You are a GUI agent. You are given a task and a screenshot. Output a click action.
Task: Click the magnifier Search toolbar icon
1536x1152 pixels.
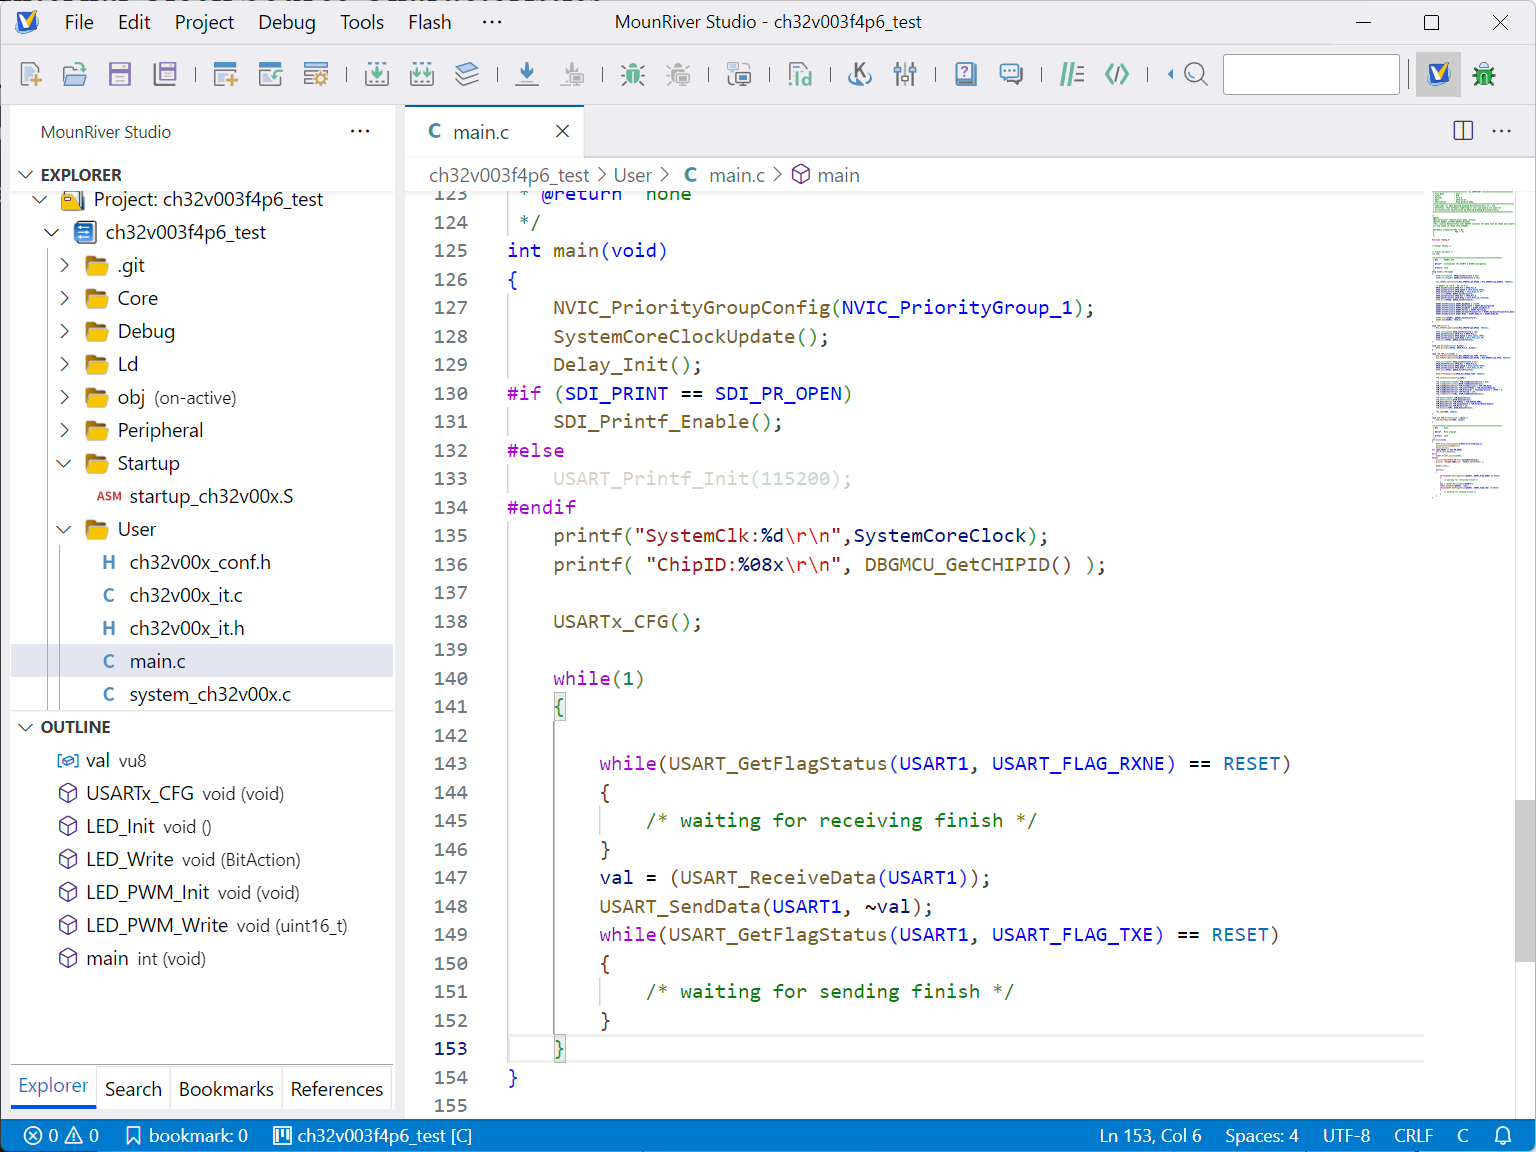click(x=1195, y=74)
